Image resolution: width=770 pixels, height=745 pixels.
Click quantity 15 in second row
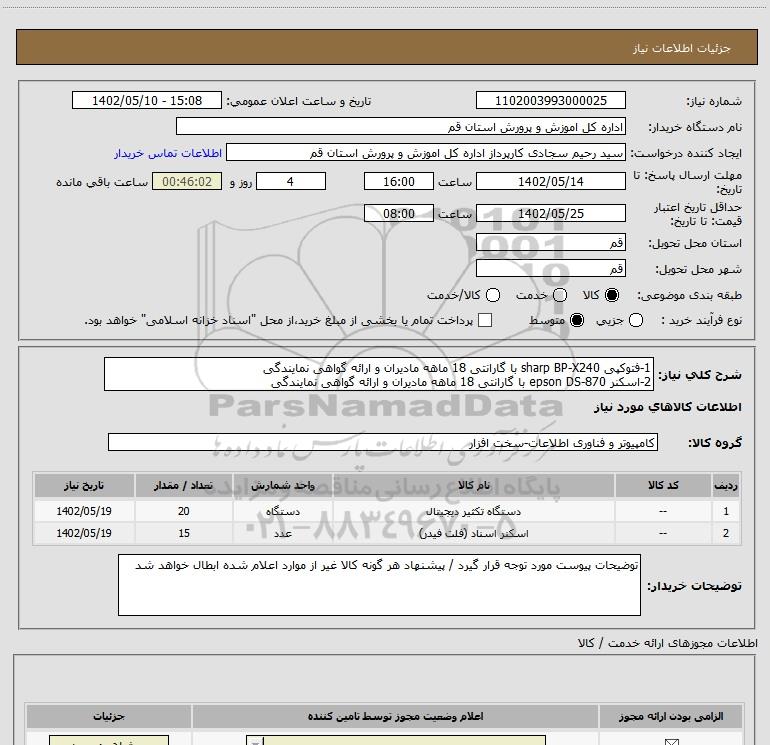(184, 533)
